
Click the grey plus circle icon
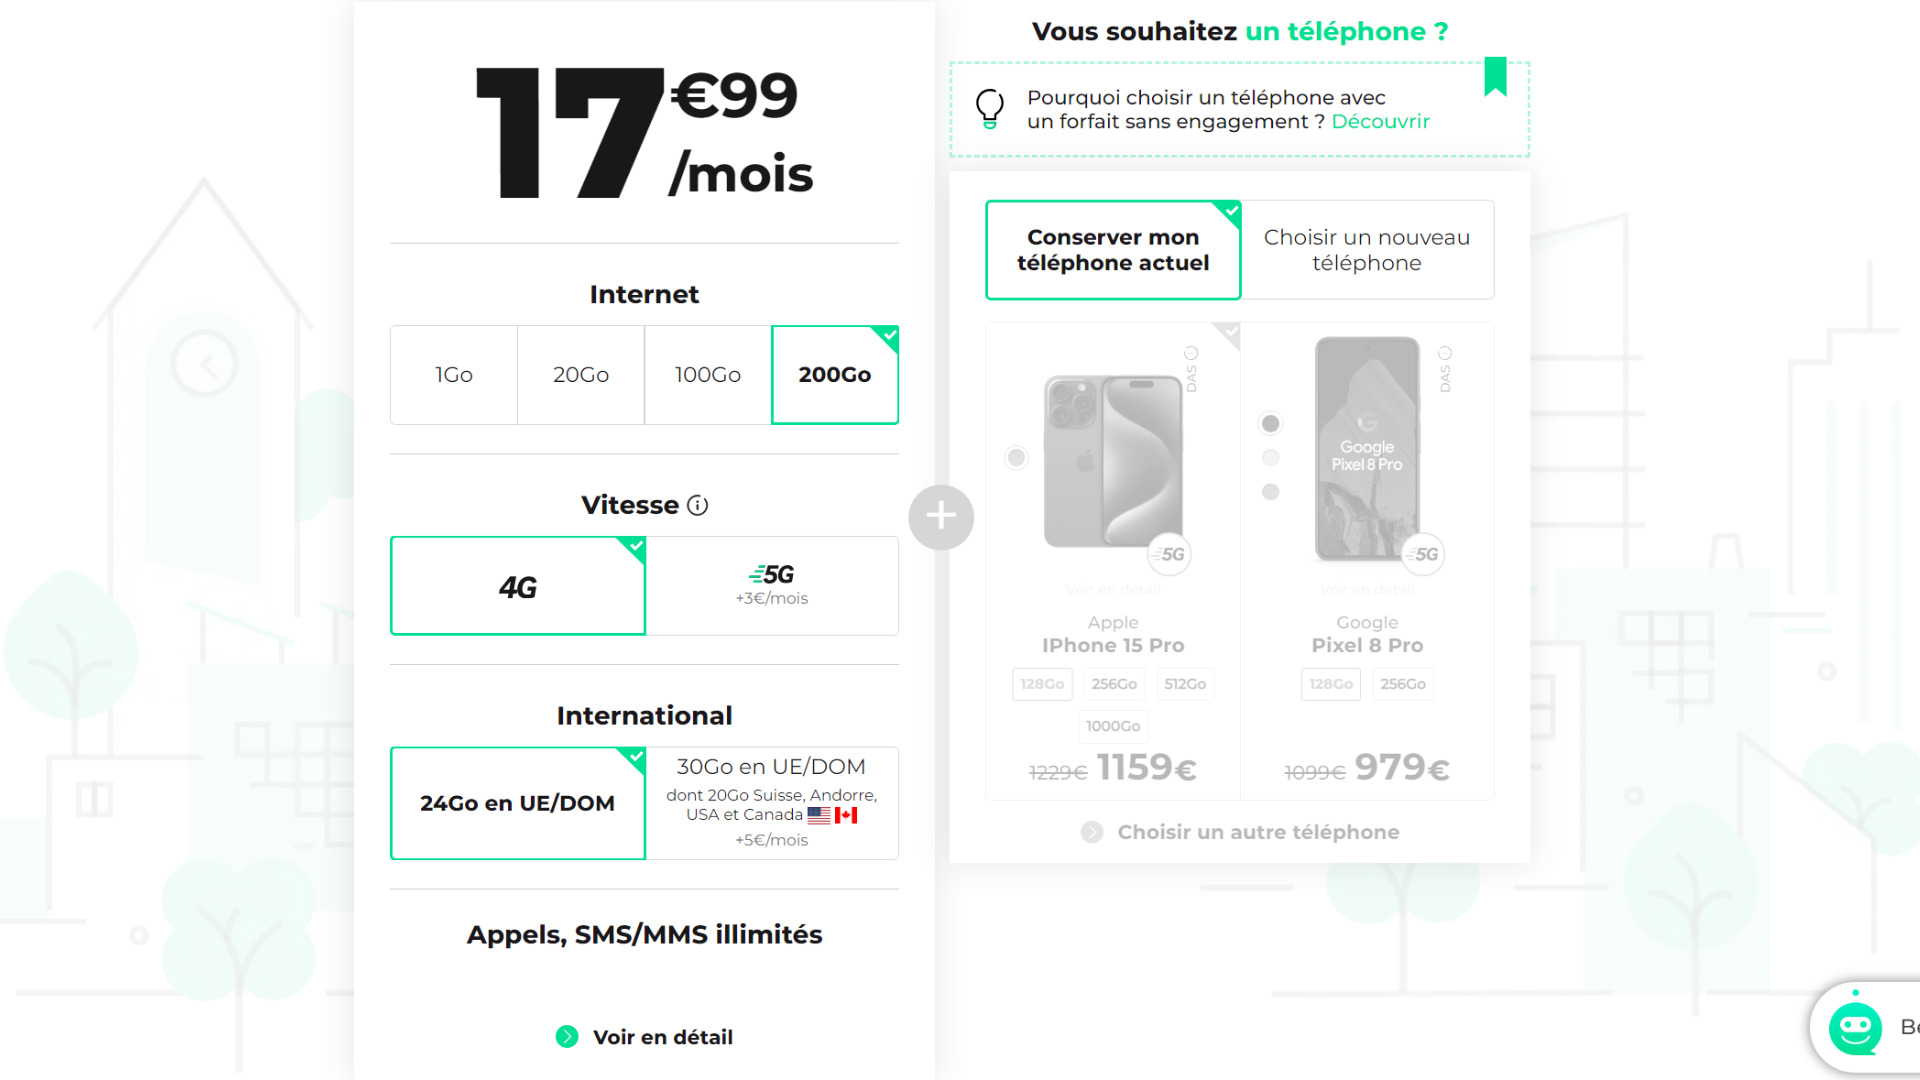pos(941,517)
